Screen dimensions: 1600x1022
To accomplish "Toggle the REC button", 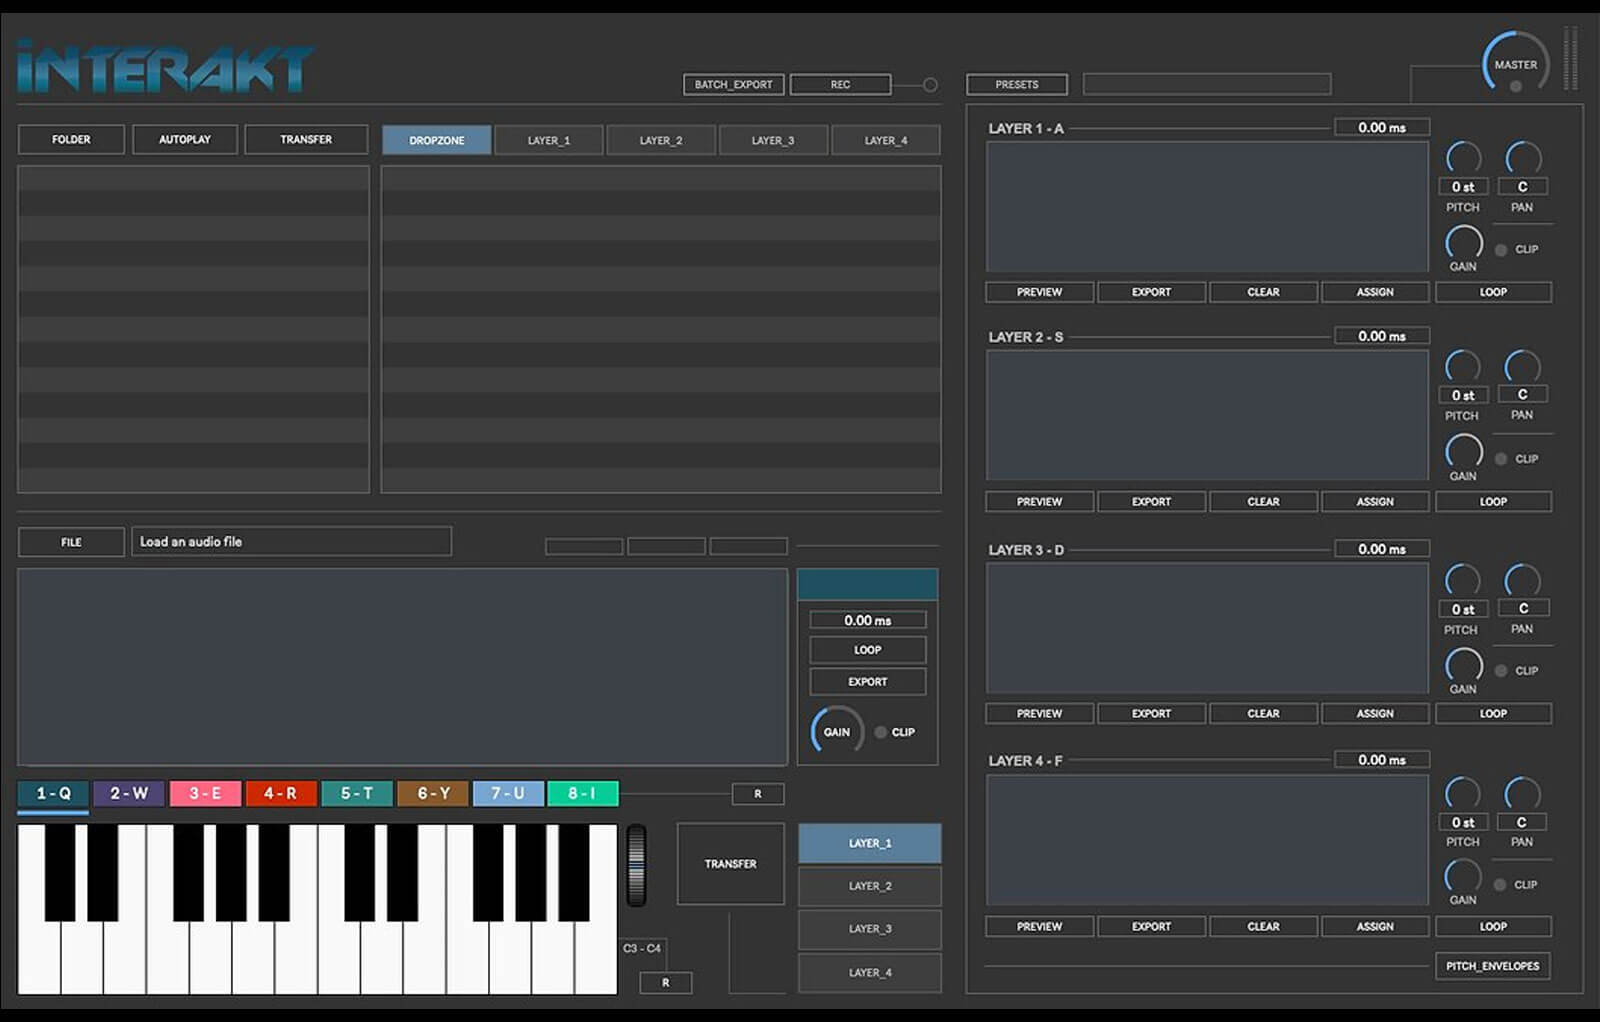I will 840,85.
